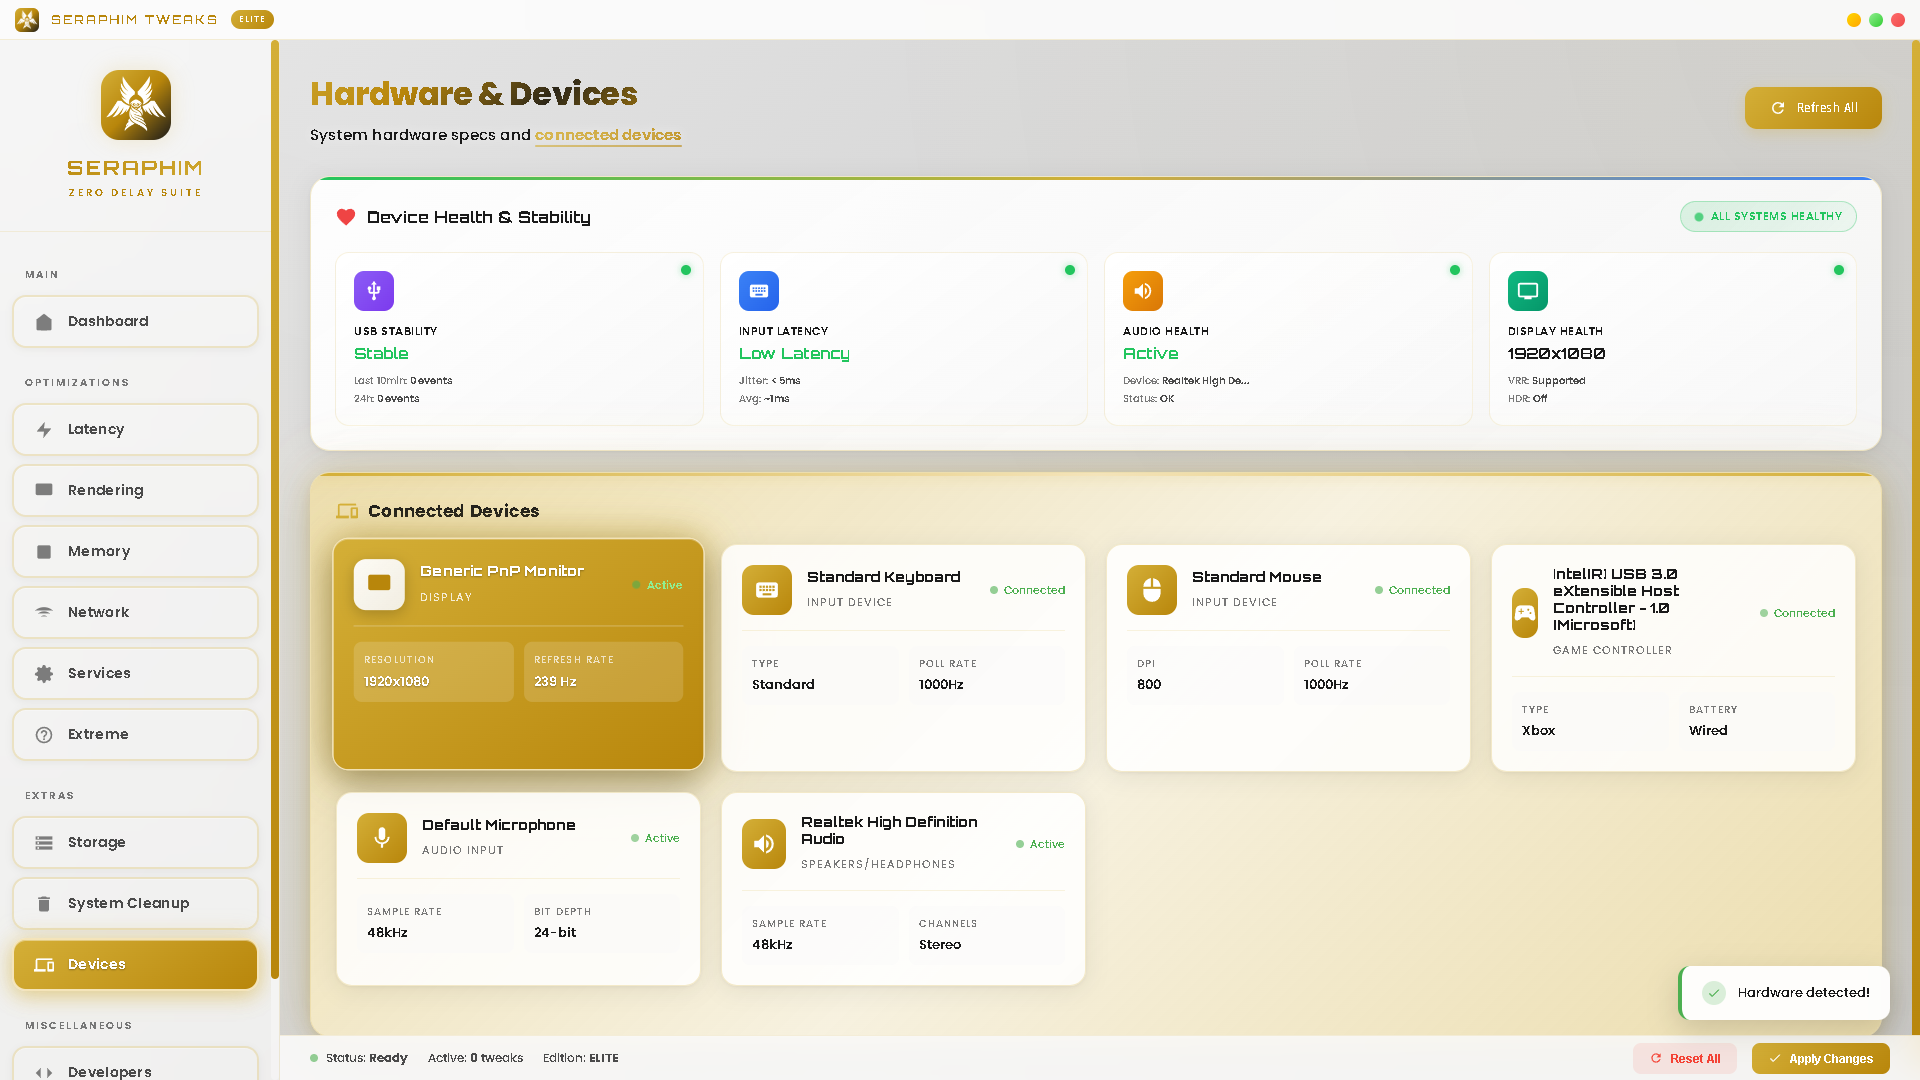The image size is (1920, 1080).
Task: Click the orange Audio Health speaker icon
Action: pos(1143,291)
